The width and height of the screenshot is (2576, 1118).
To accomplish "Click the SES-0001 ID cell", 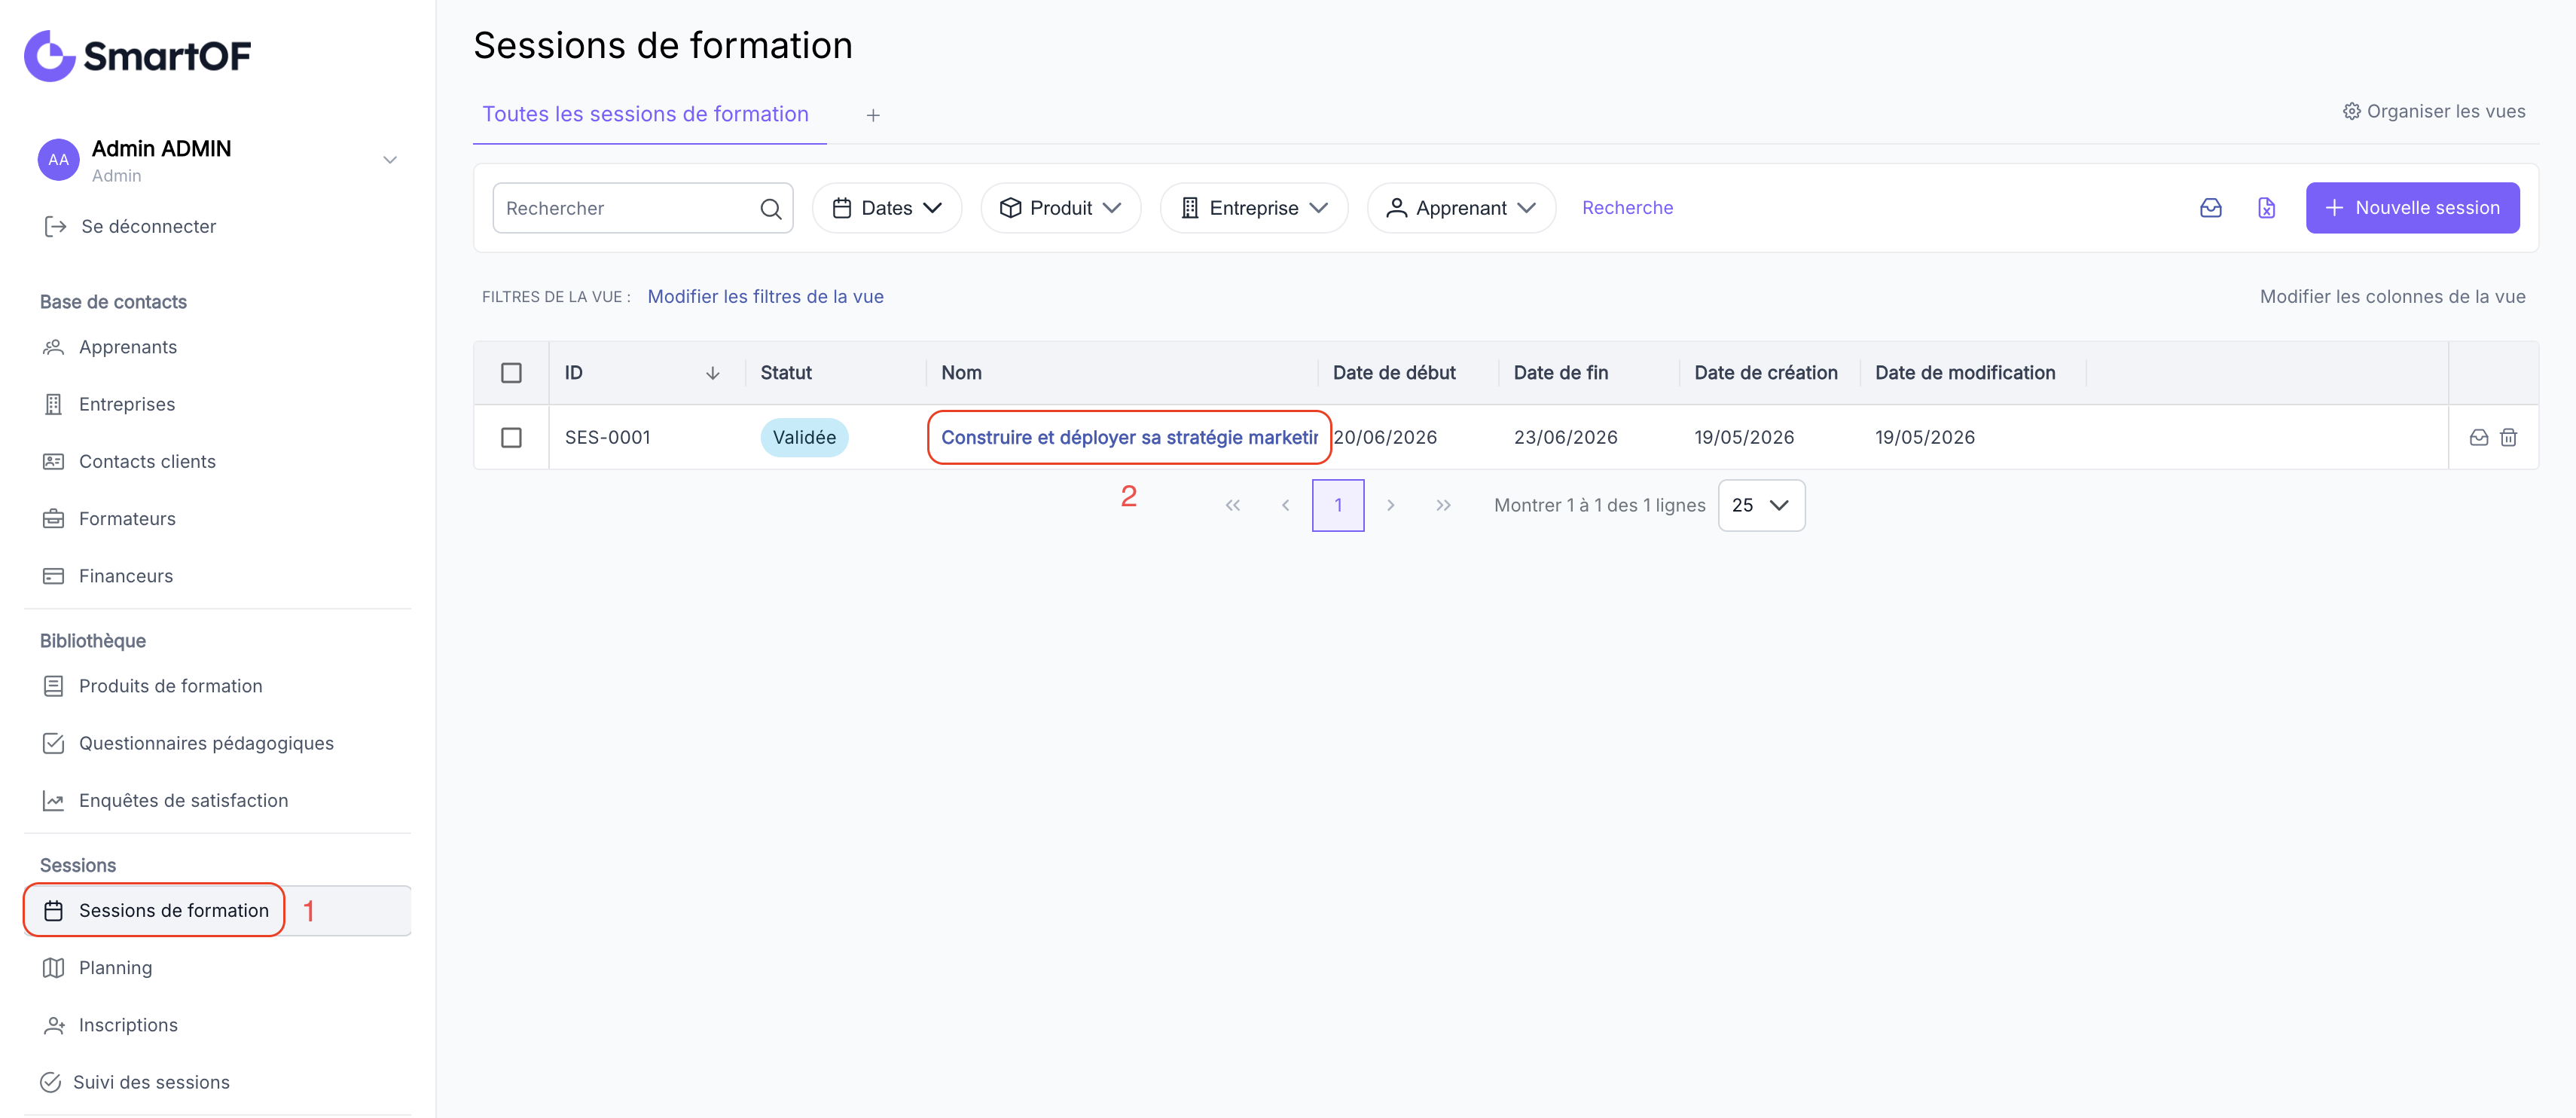I will pos(607,438).
